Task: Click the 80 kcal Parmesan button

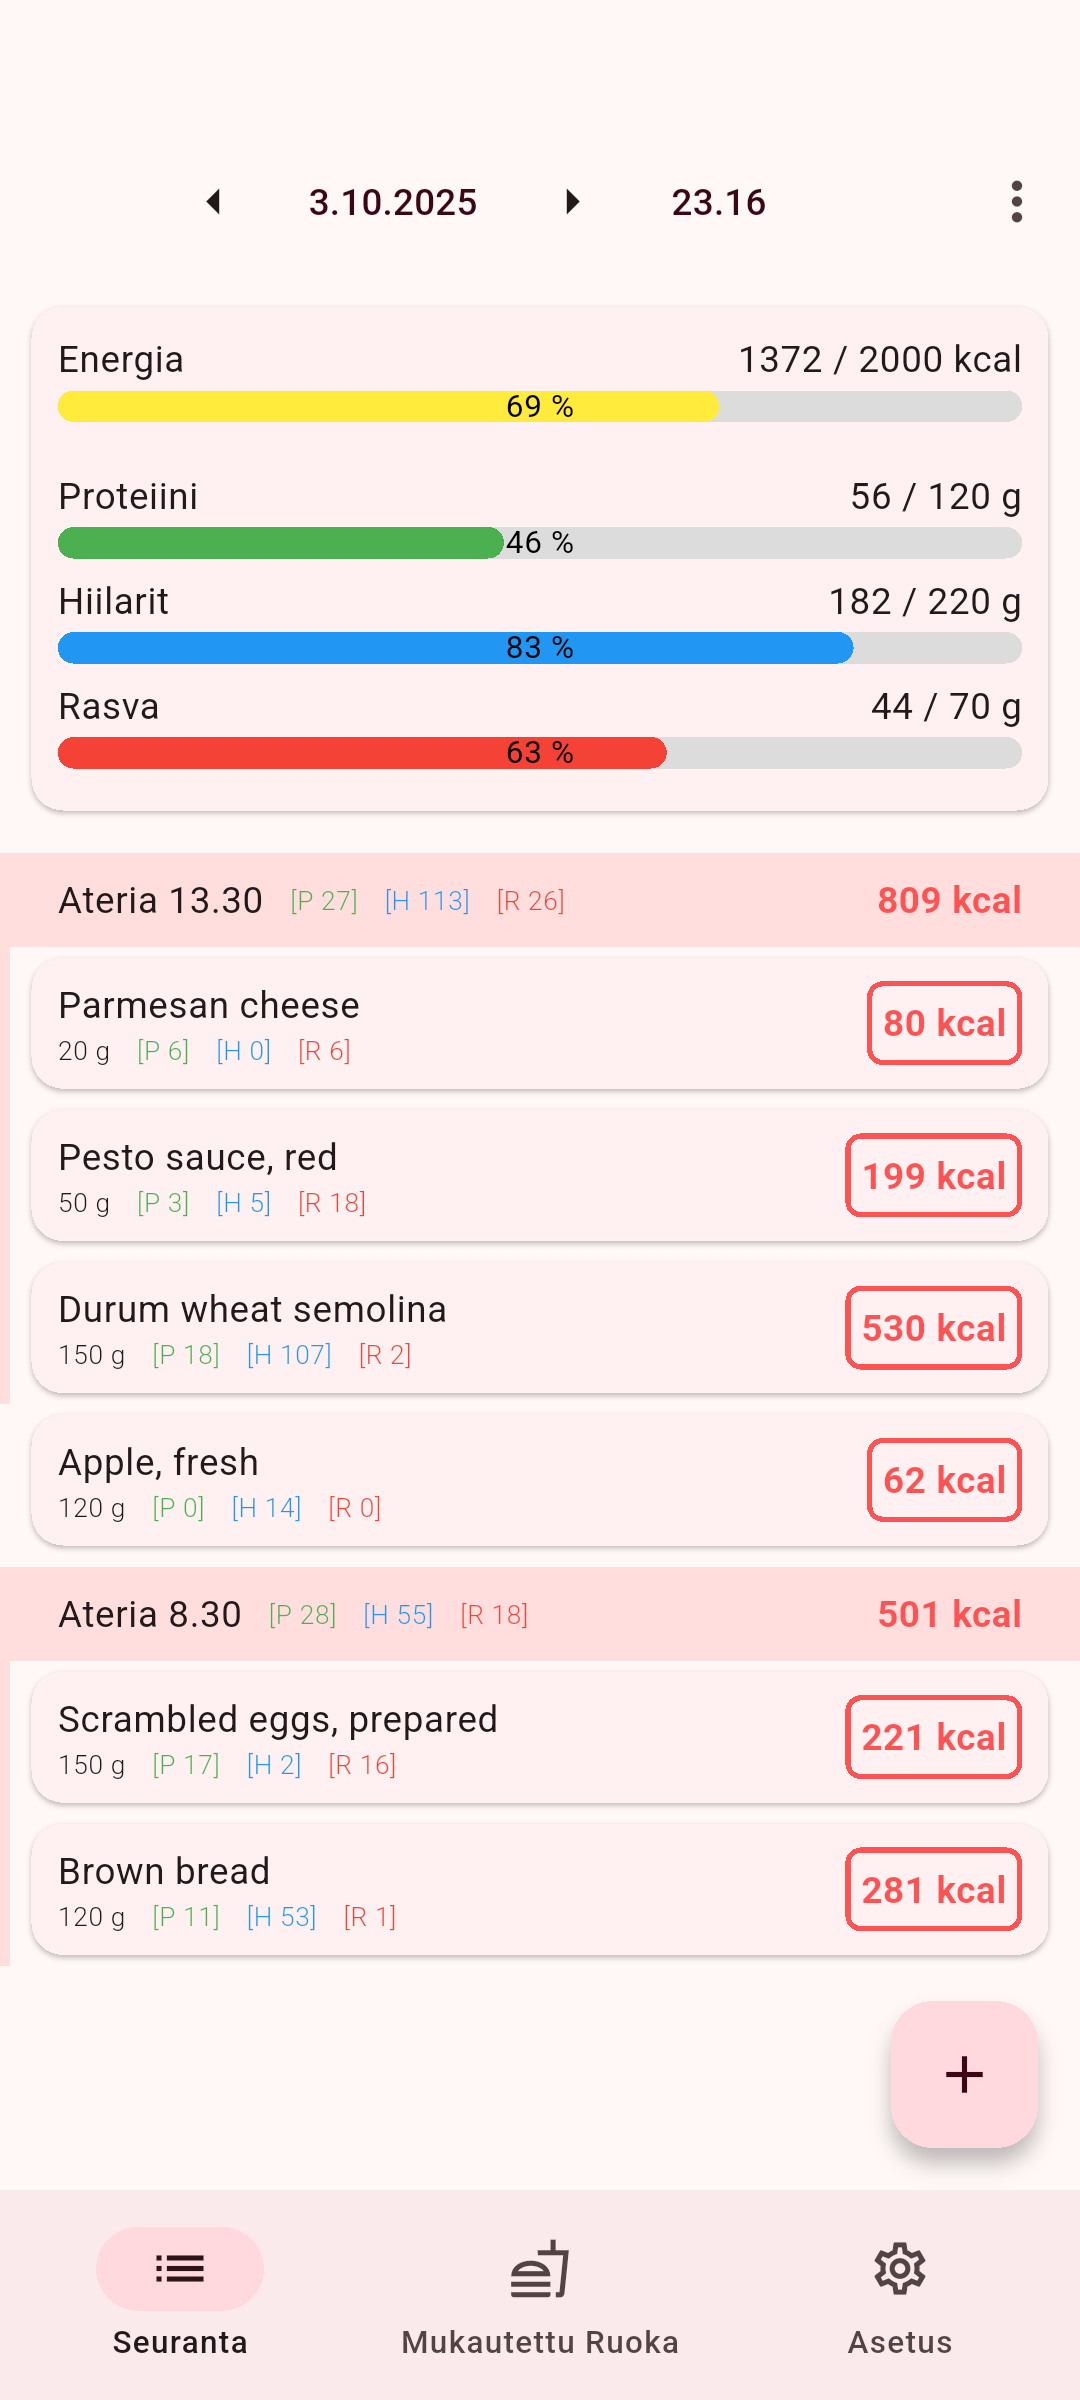Action: (x=944, y=1023)
